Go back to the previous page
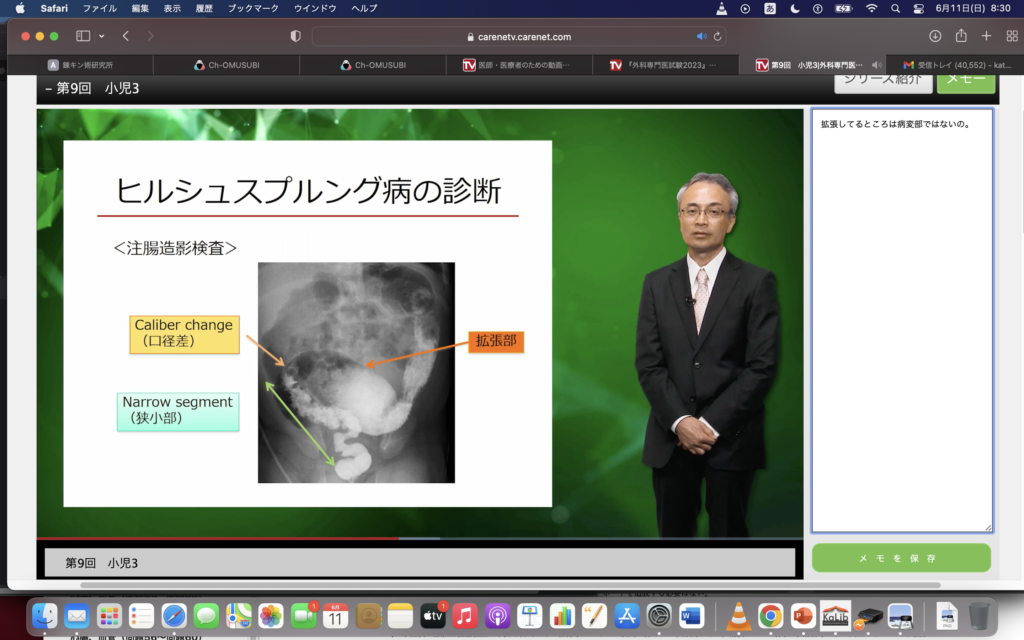The height and width of the screenshot is (640, 1024). (x=126, y=36)
